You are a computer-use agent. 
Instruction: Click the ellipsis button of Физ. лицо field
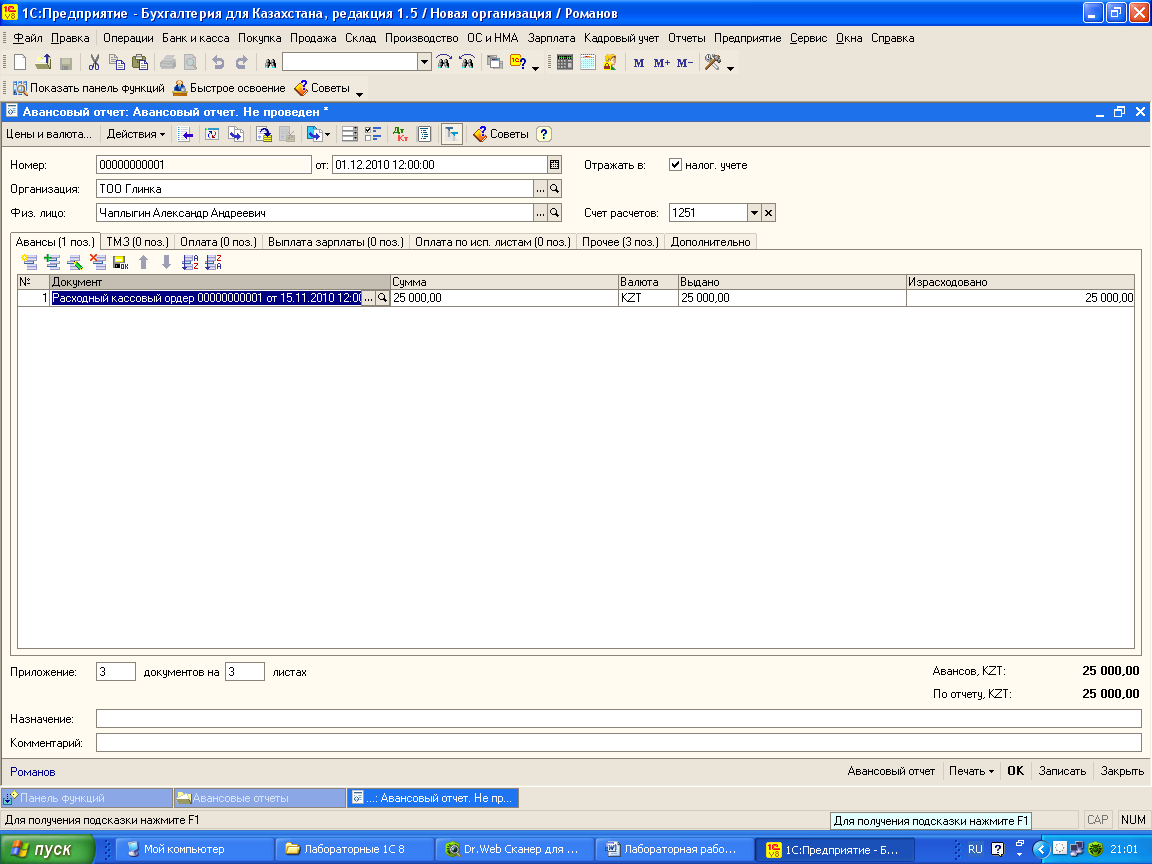click(x=540, y=213)
